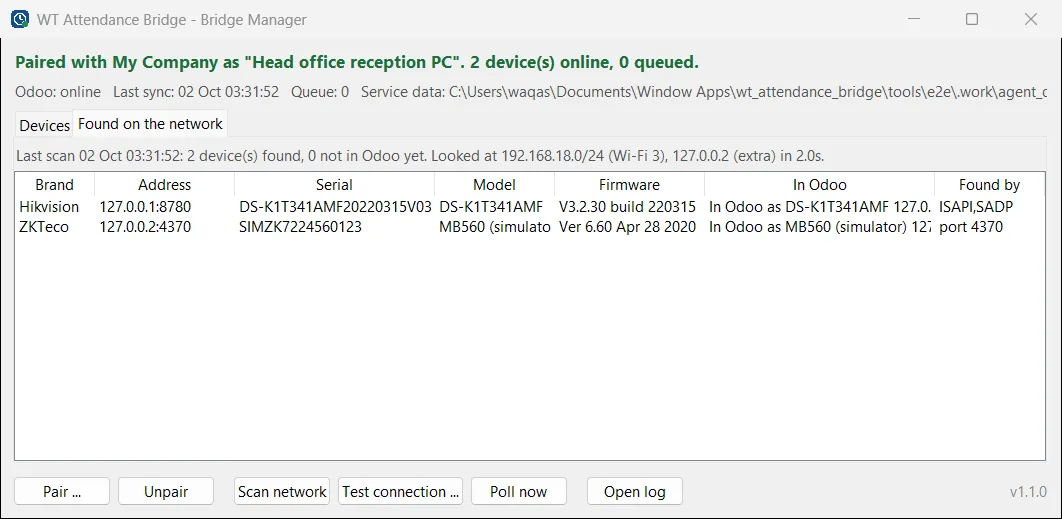Click the Firmware column header

point(629,184)
